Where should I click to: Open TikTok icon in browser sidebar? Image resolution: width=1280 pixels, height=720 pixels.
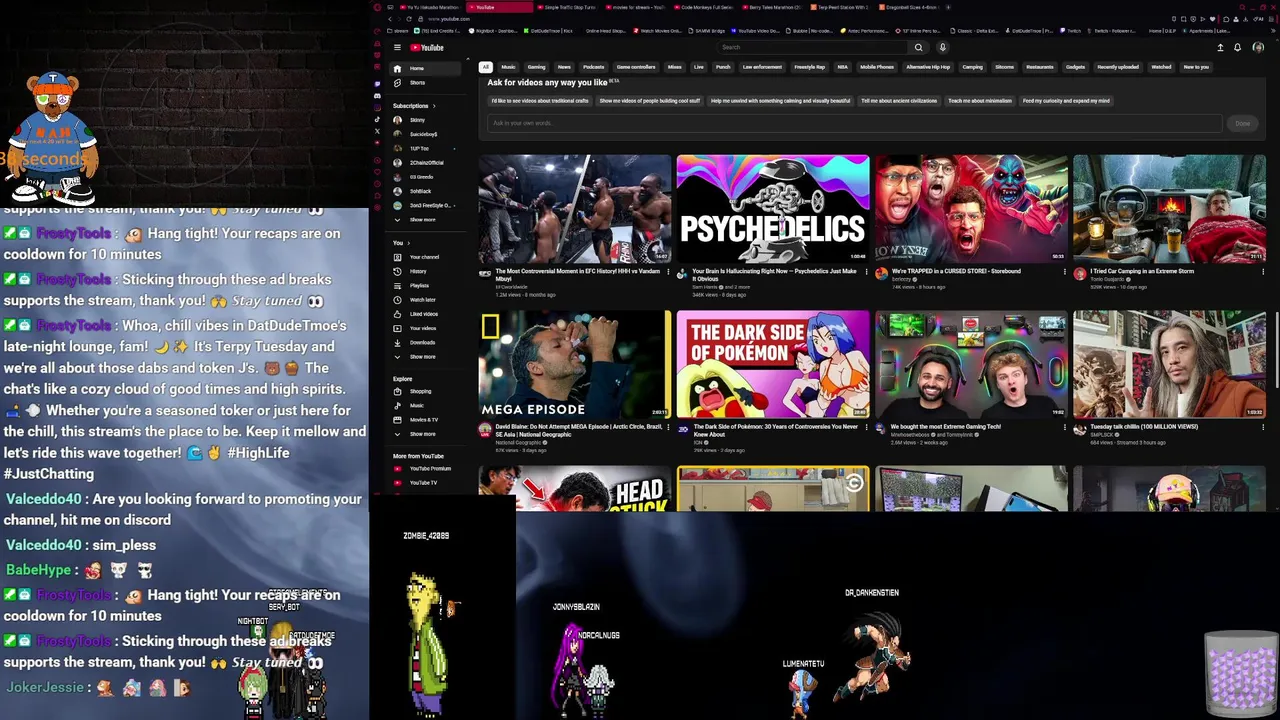[377, 120]
